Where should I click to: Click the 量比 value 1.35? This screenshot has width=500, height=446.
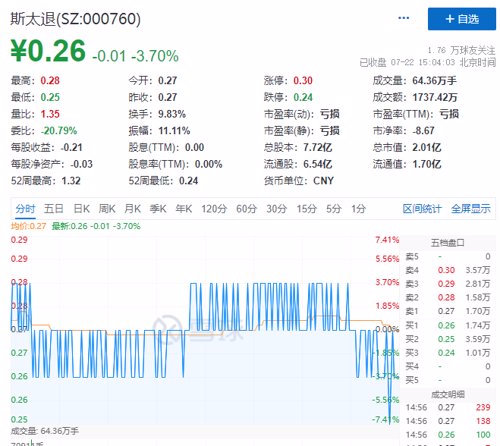click(x=50, y=114)
